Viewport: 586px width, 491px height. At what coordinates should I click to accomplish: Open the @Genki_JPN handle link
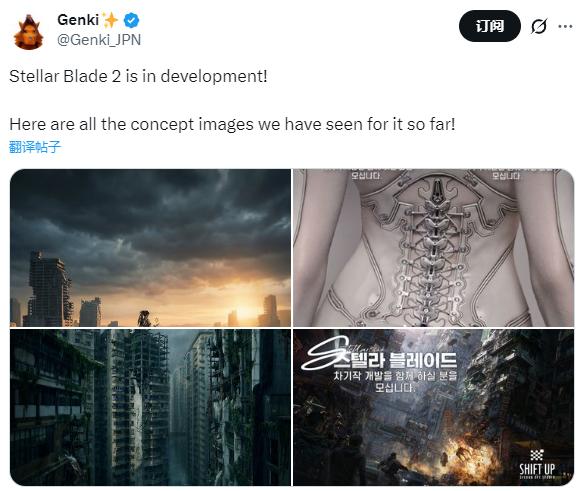pyautogui.click(x=99, y=40)
